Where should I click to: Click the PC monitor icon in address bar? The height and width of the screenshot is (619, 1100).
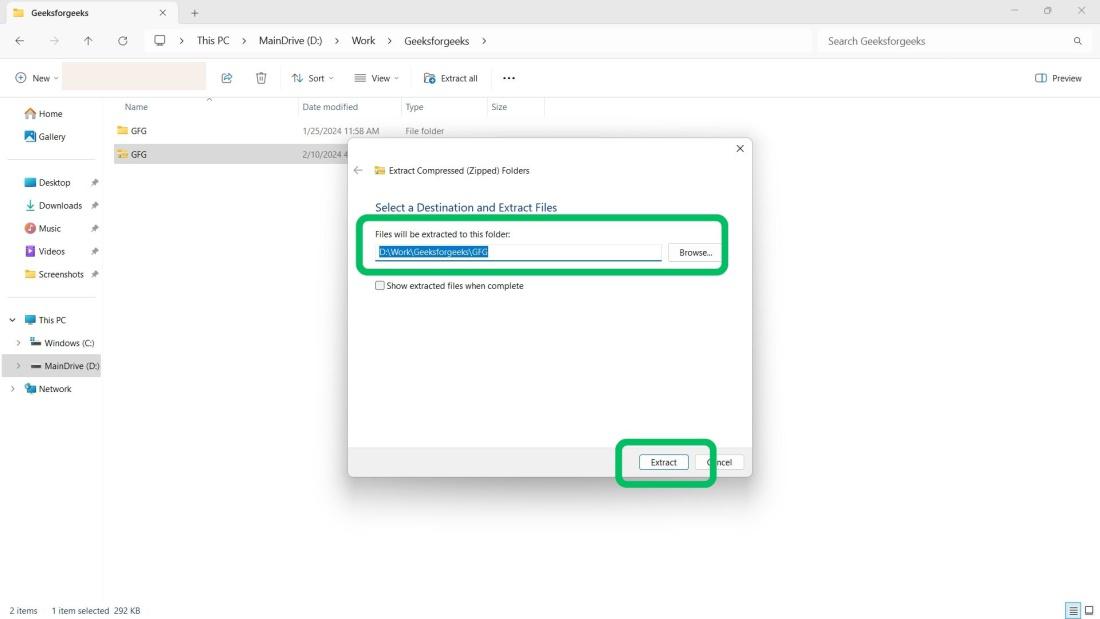160,41
